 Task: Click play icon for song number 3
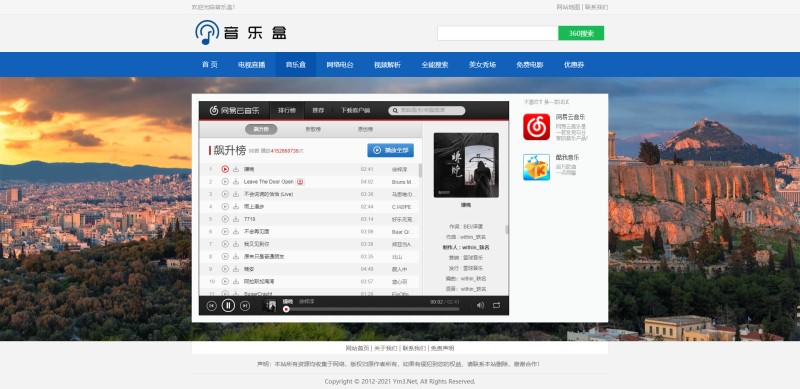coord(225,194)
